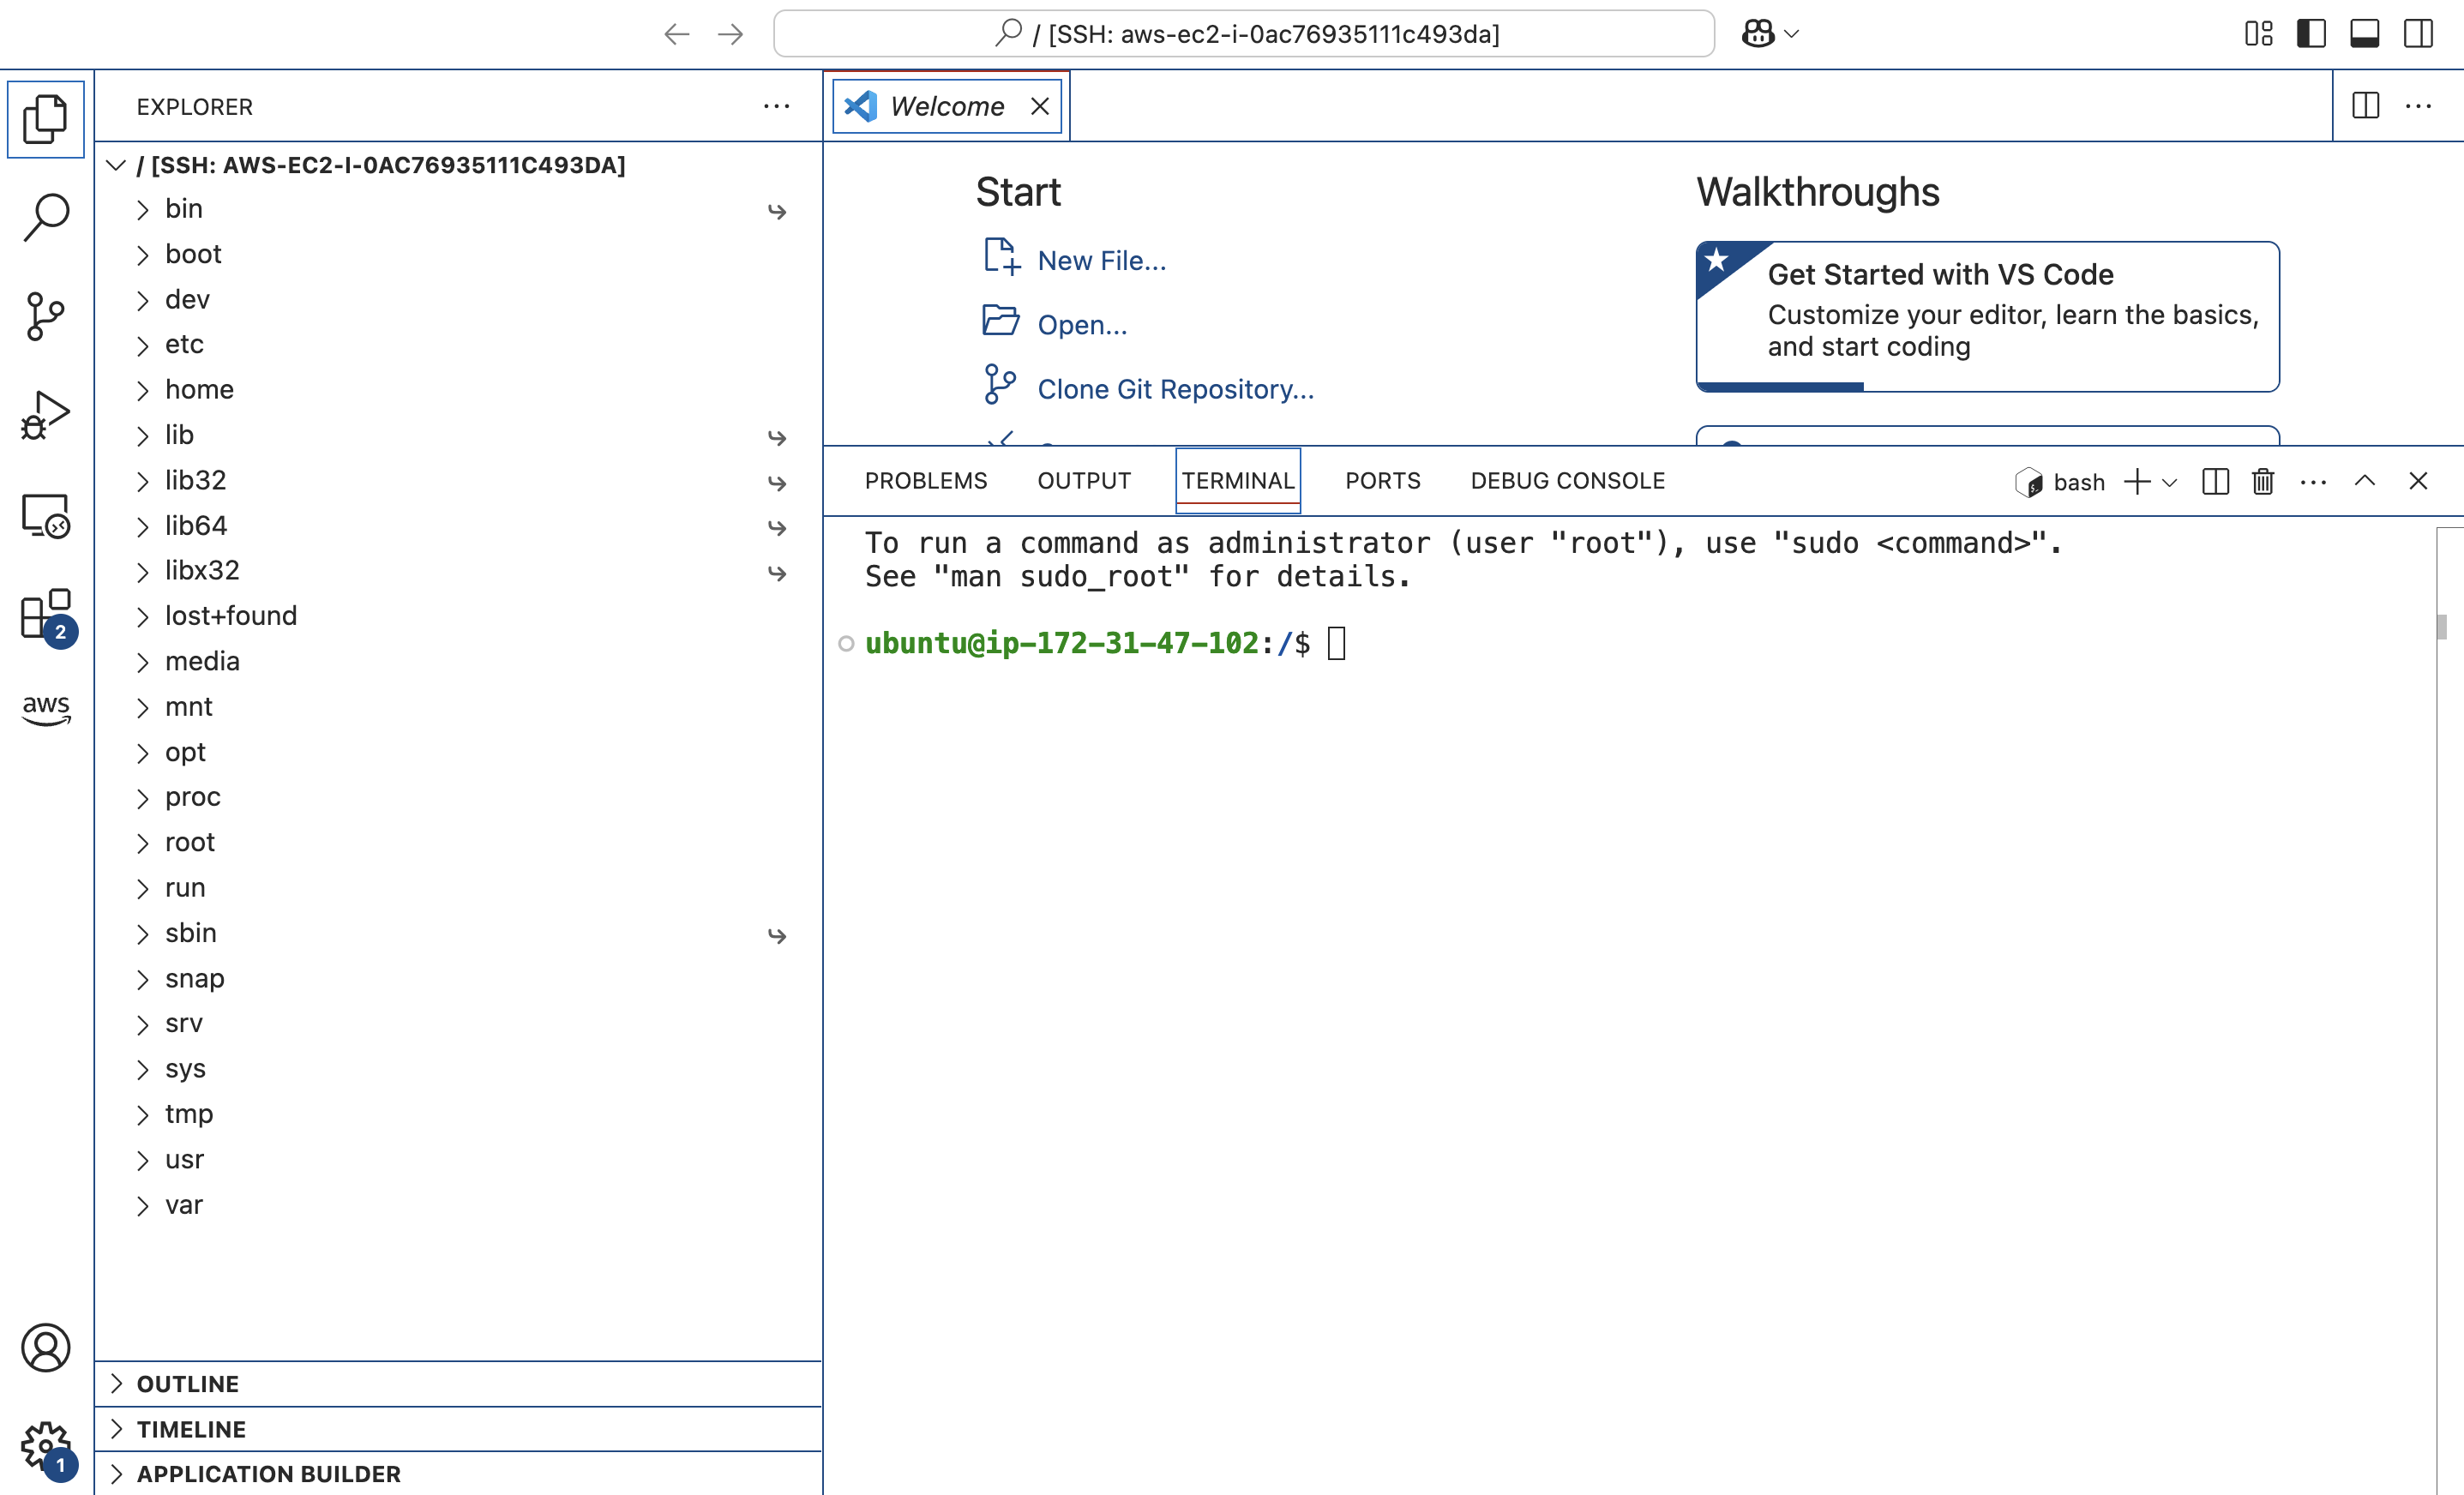Open the Copilot chat icon in title bar
The width and height of the screenshot is (2464, 1495).
click(1757, 34)
